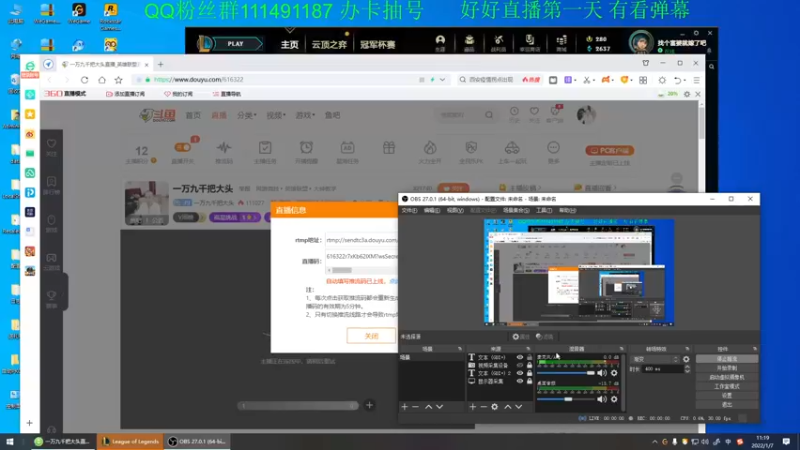Go to the browser home page icon
Image resolution: width=800 pixels, height=450 pixels.
pos(102,80)
